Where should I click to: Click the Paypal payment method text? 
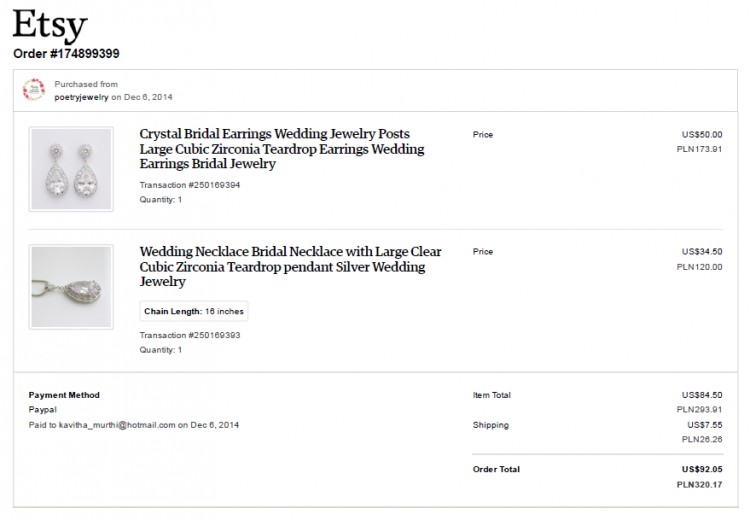(x=43, y=410)
